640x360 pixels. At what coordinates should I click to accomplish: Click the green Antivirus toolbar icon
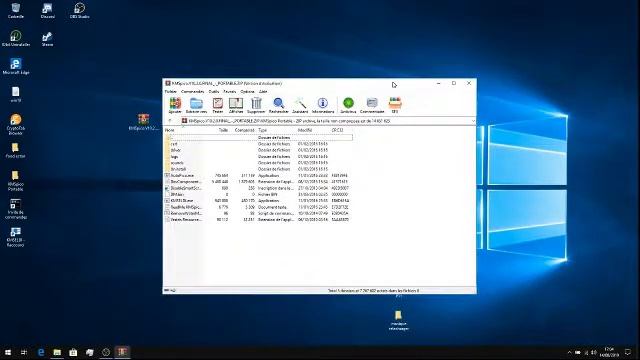pyautogui.click(x=348, y=105)
